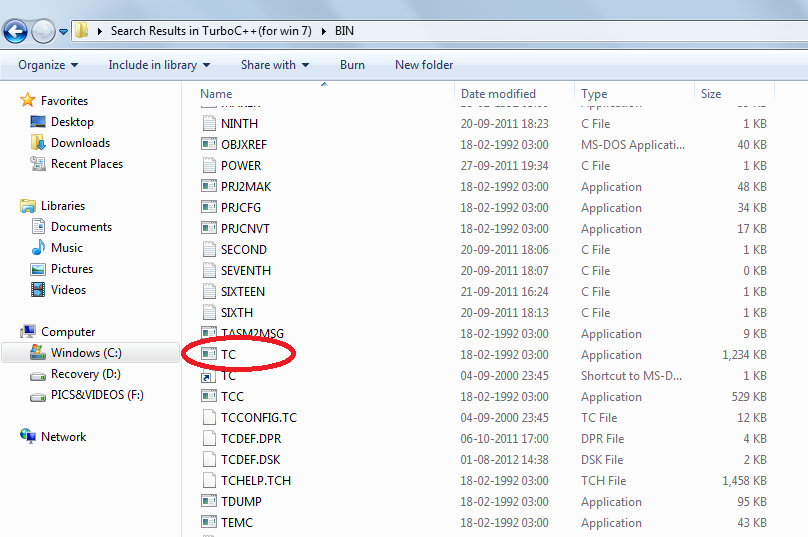Open the Share with menu
Screen dimensions: 808x537
[x=275, y=65]
